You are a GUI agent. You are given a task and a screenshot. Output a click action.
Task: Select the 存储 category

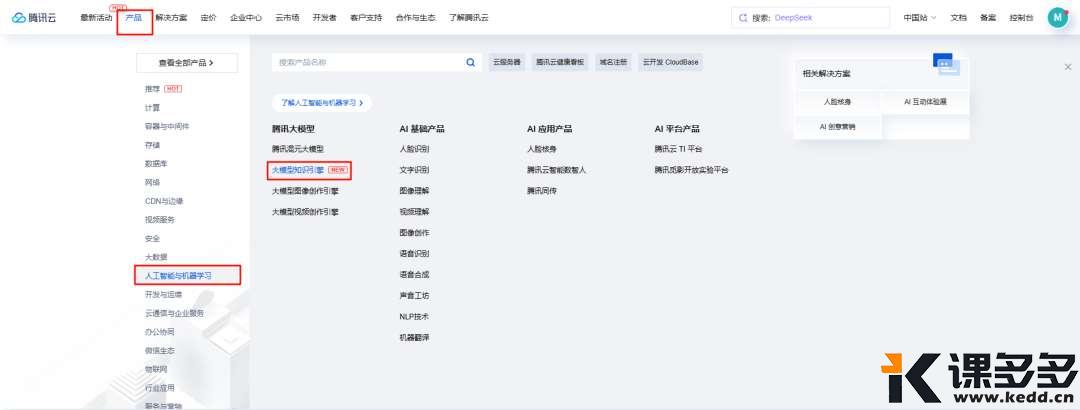pos(152,145)
